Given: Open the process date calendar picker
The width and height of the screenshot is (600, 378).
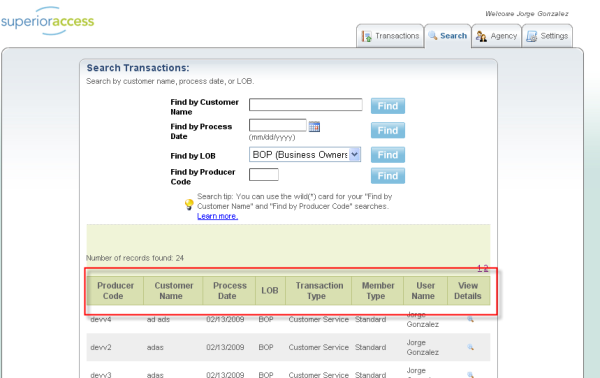Looking at the screenshot, I should pos(314,126).
